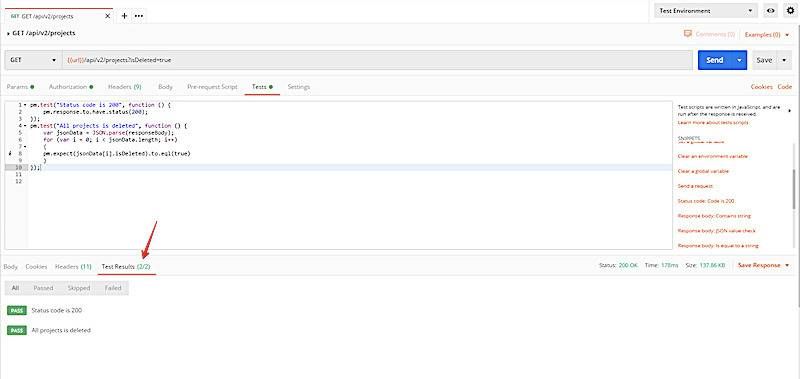Click the blue Send button
The image size is (800, 379).
[715, 60]
